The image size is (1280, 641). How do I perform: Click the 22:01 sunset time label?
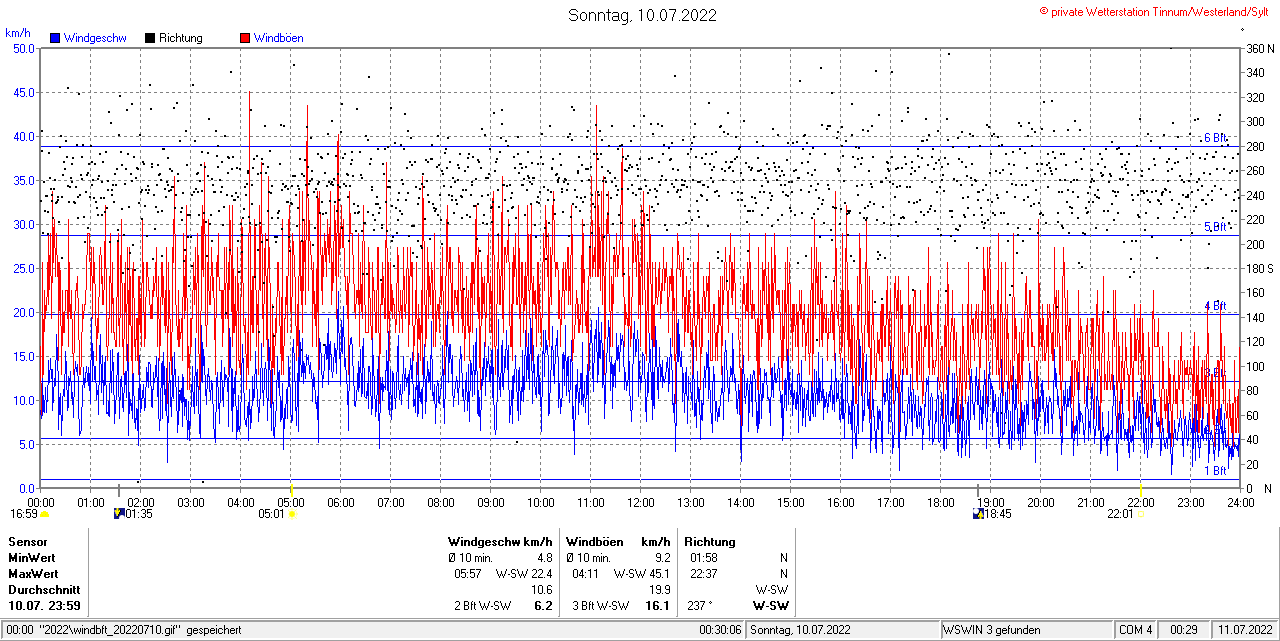coord(1120,514)
